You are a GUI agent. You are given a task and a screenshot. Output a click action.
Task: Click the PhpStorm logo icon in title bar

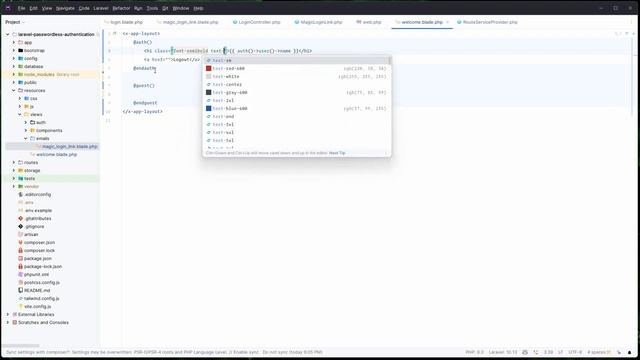tap(8, 8)
